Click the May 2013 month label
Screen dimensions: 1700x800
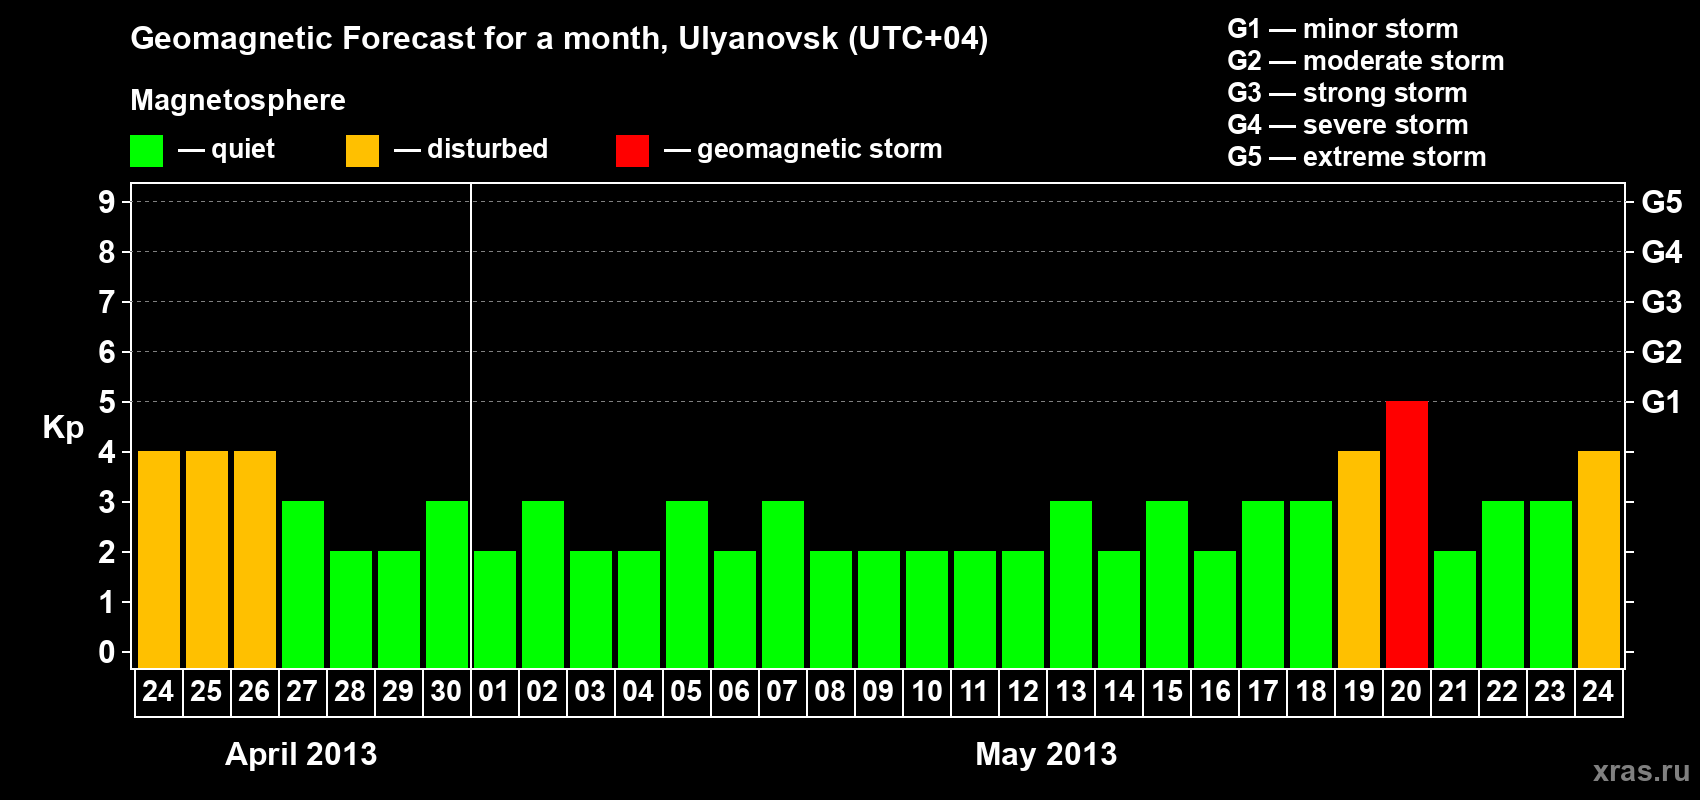(1046, 754)
